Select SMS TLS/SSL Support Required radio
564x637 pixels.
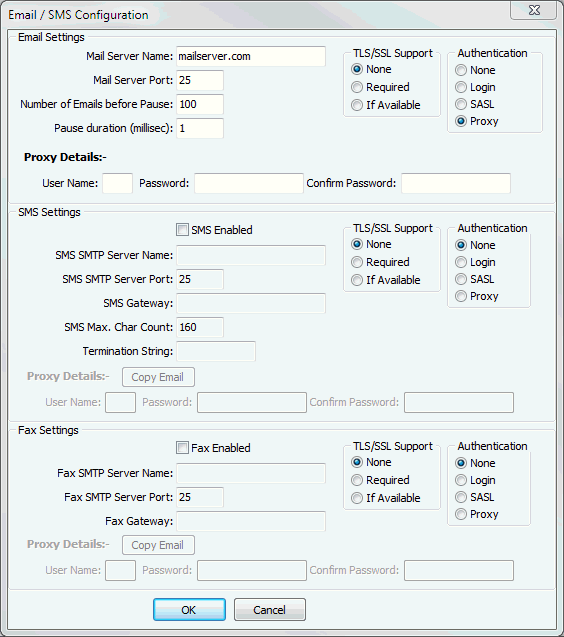pos(357,262)
